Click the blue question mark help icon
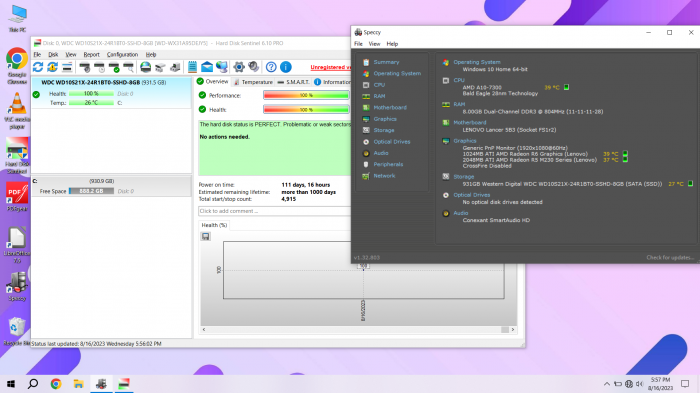Image resolution: width=700 pixels, height=393 pixels. click(x=271, y=67)
